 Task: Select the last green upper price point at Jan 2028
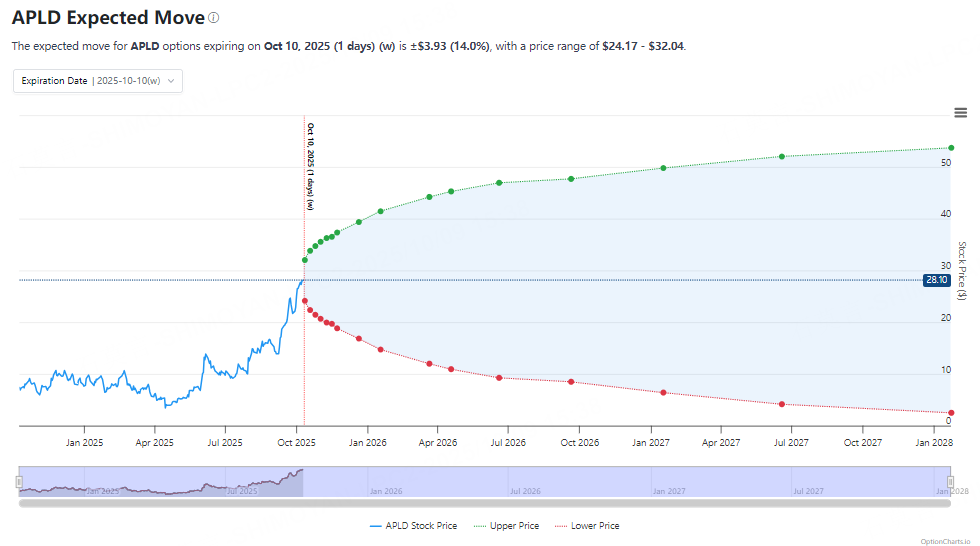(951, 148)
